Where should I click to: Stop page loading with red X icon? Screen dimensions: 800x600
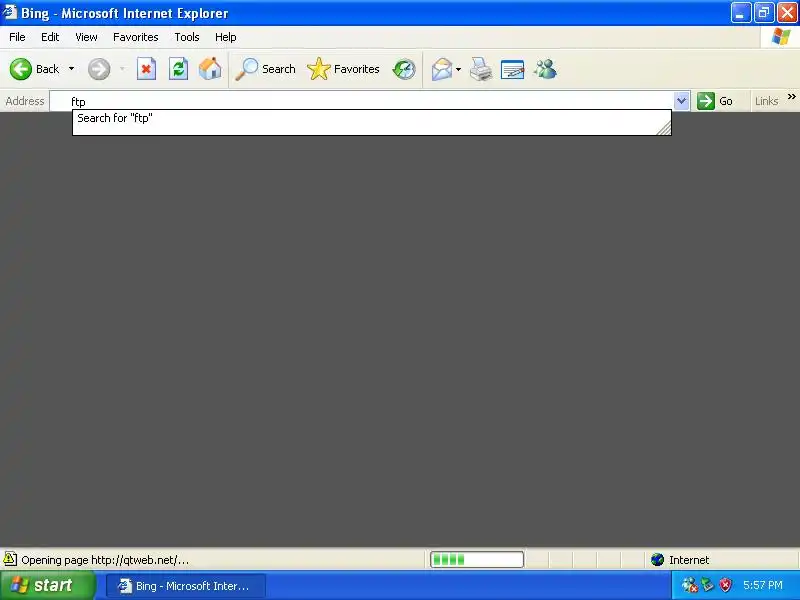click(x=146, y=69)
